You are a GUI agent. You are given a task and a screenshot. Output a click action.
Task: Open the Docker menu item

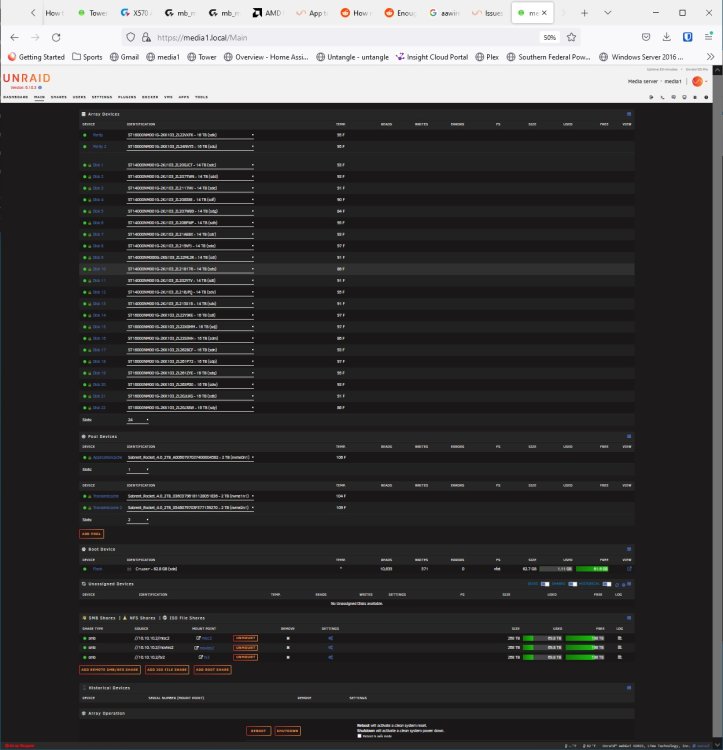coord(150,97)
